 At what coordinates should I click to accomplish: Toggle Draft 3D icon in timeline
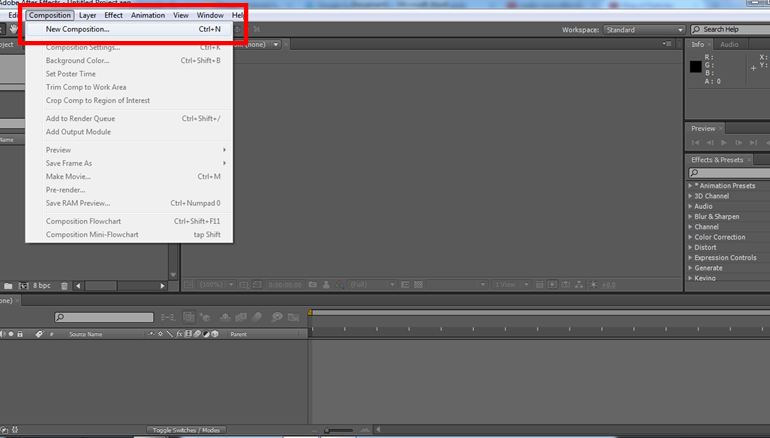pyautogui.click(x=205, y=317)
